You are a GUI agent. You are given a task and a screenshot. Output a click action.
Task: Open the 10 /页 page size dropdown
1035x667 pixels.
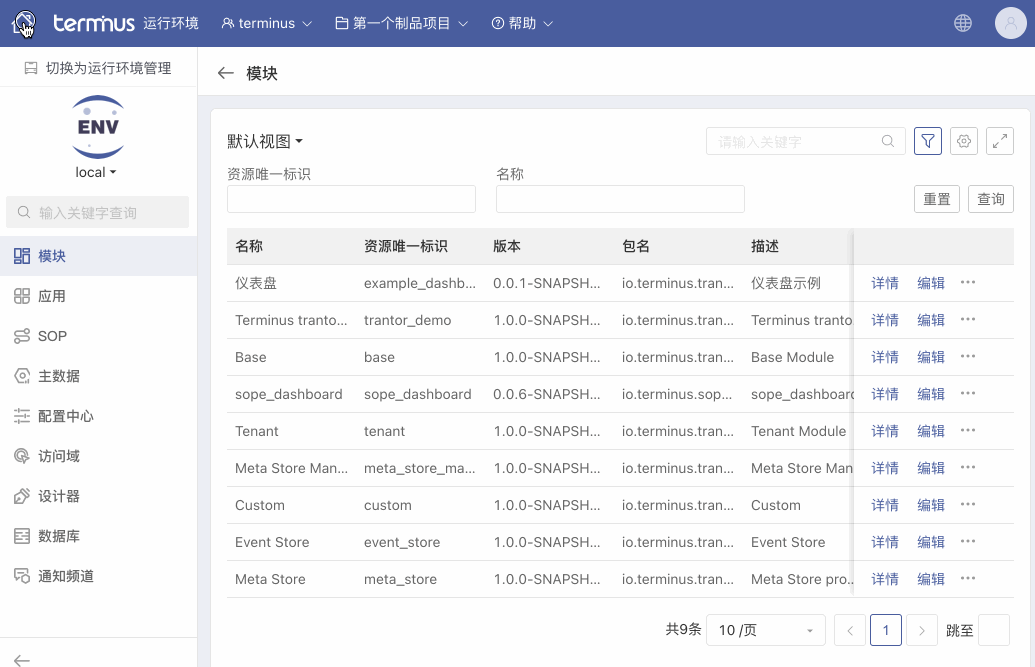pyautogui.click(x=766, y=630)
